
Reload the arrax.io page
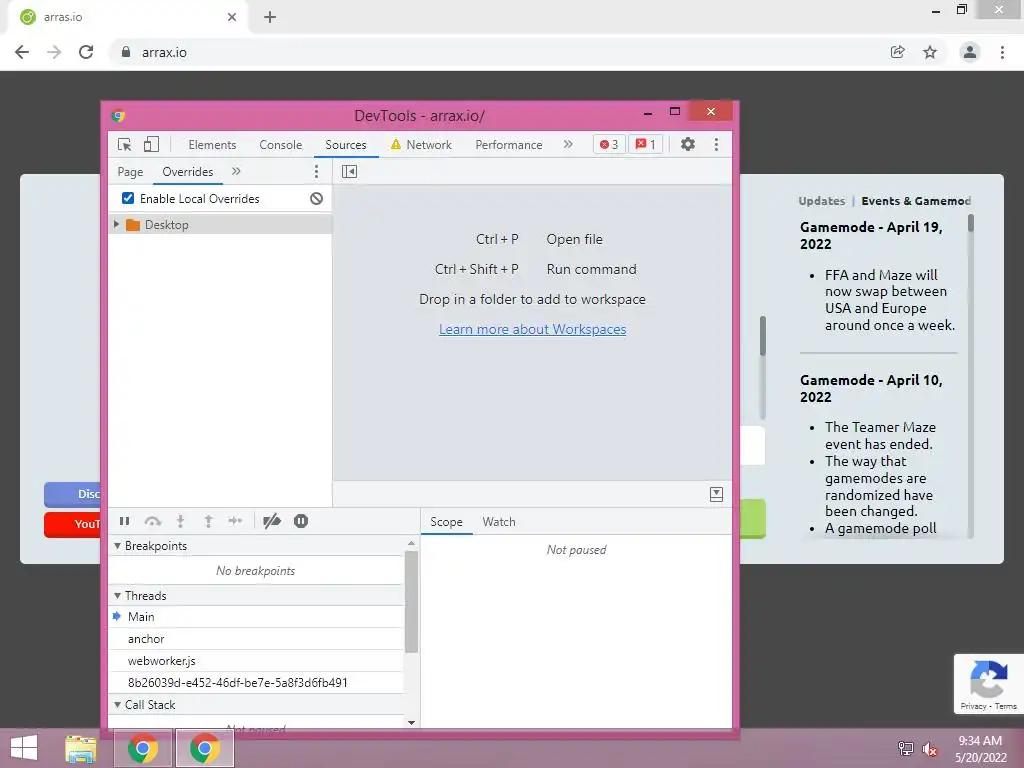tap(86, 52)
